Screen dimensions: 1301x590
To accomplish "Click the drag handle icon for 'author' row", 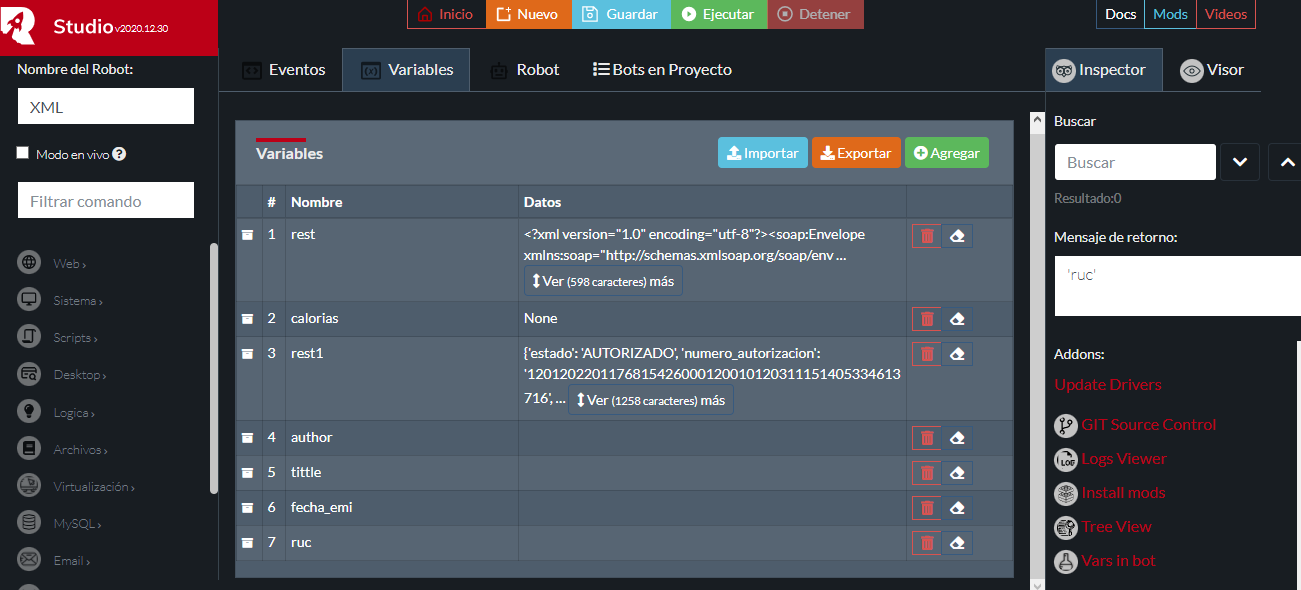I will coord(247,438).
